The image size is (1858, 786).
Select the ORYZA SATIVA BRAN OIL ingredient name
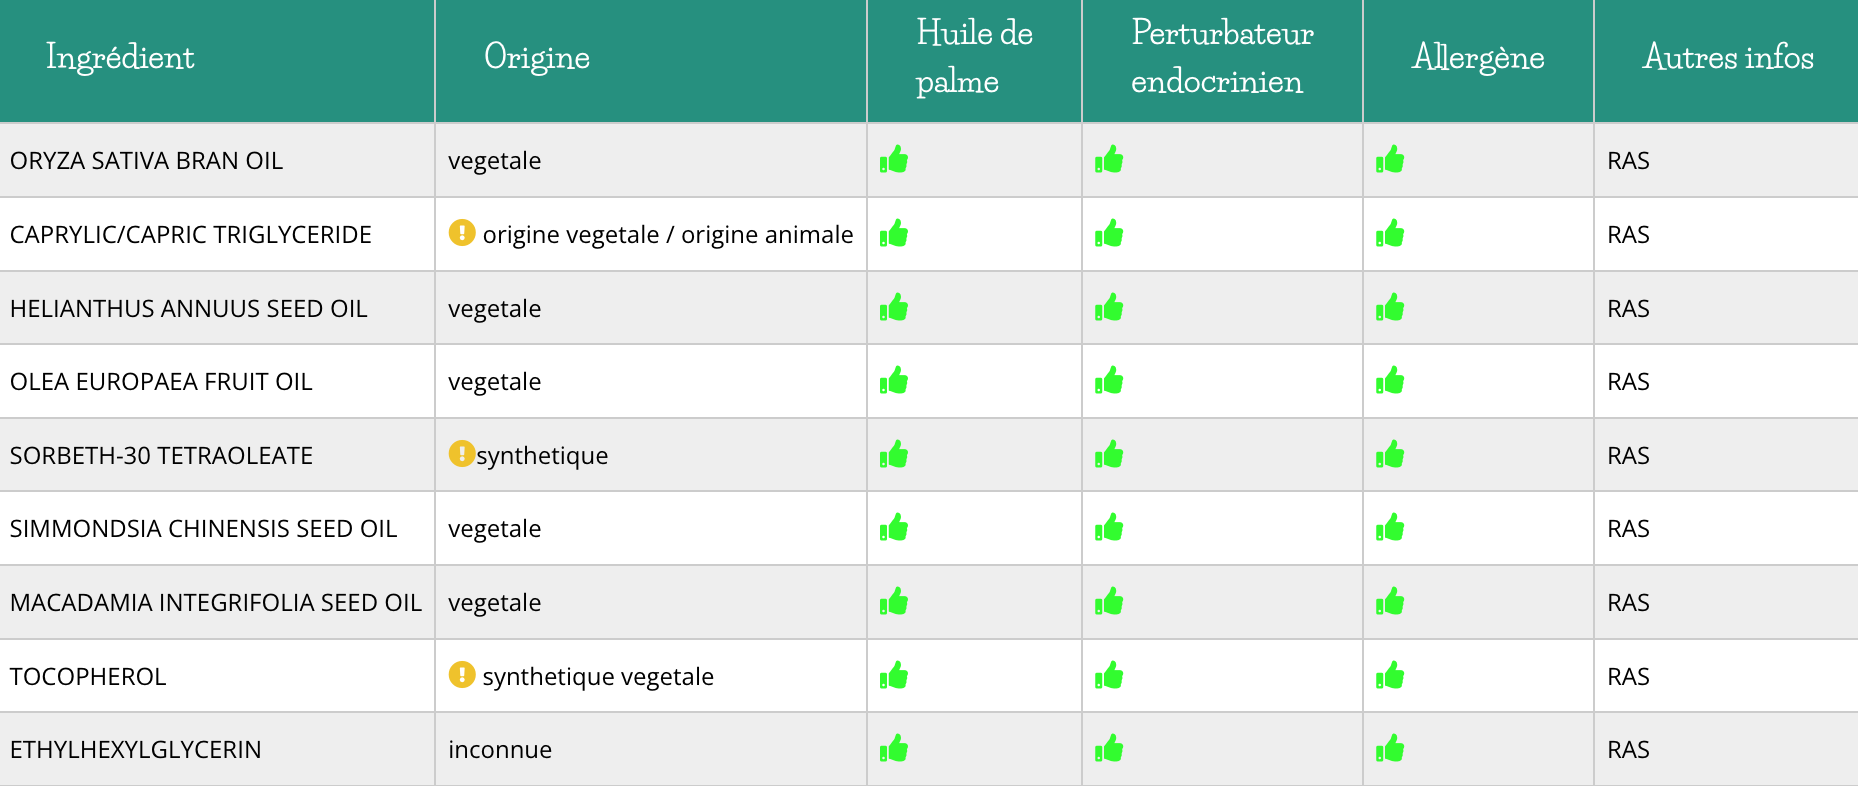(146, 161)
